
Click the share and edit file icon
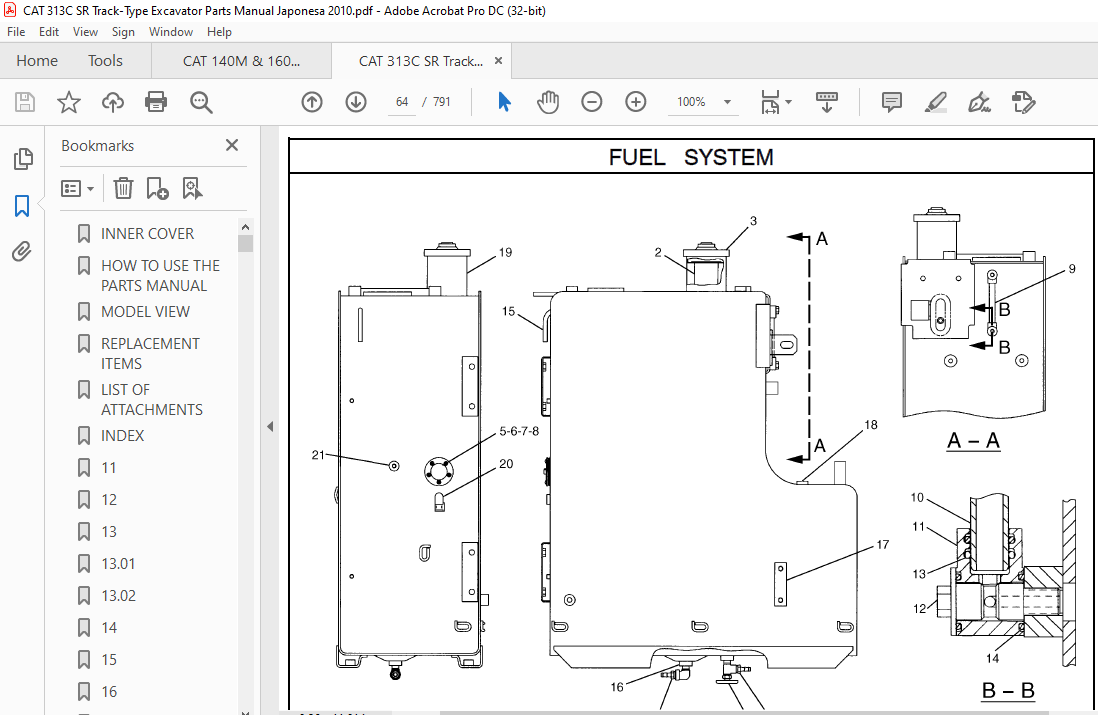pos(1023,102)
